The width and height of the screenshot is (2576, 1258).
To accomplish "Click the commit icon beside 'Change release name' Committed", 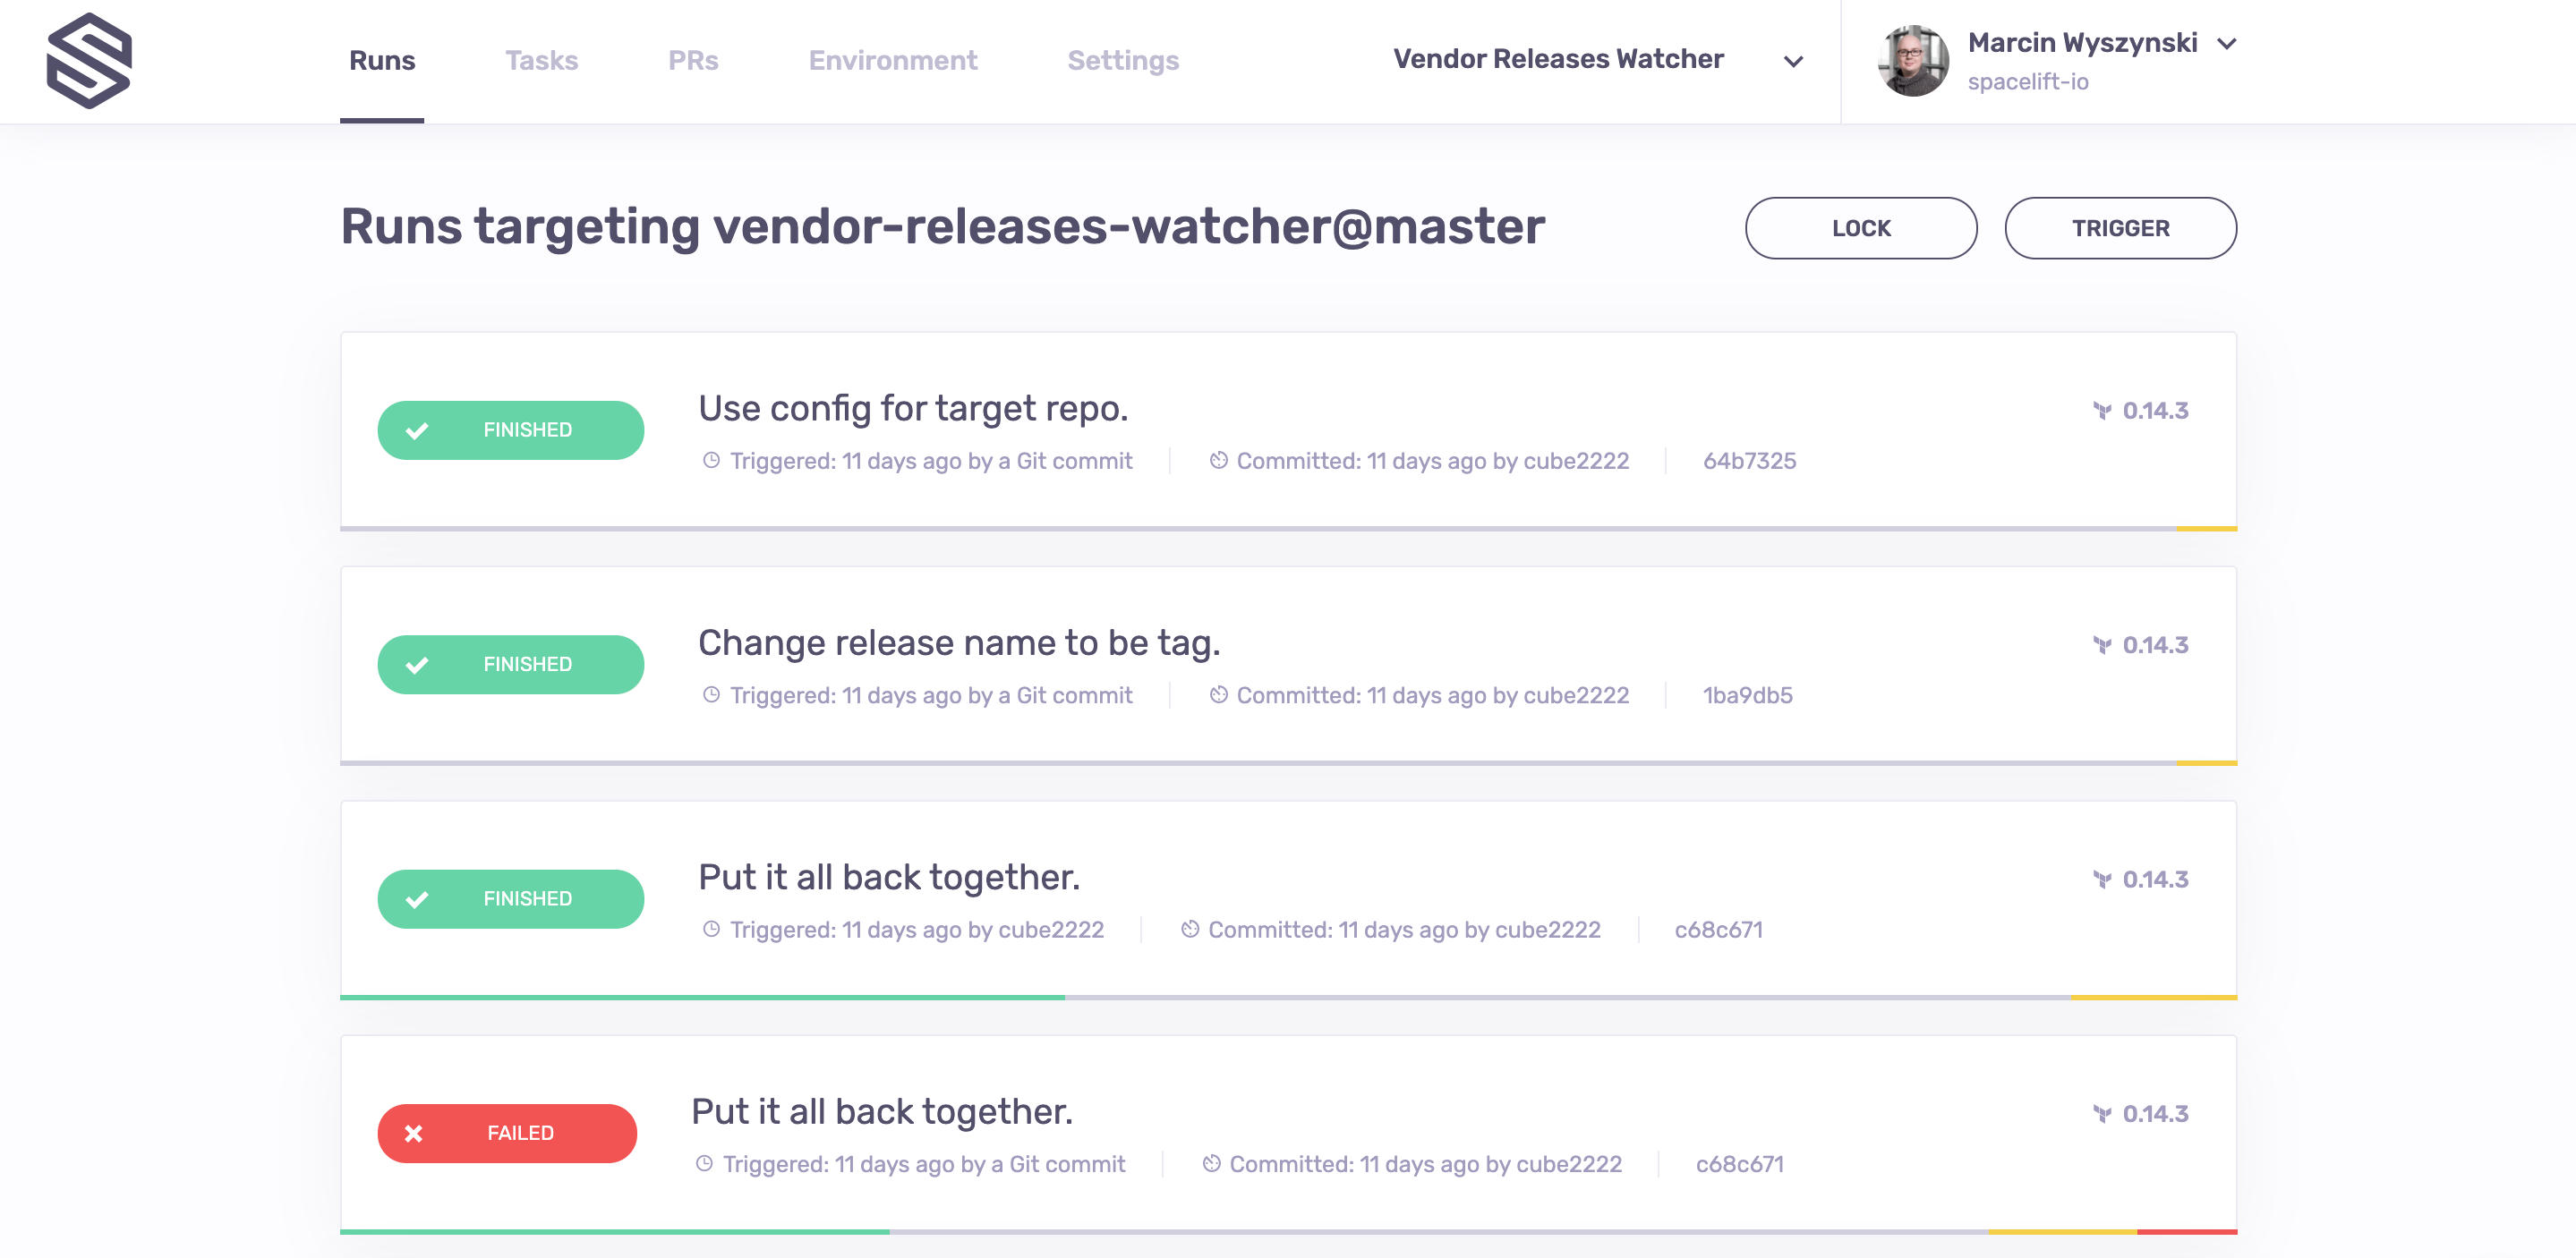I will point(1218,695).
